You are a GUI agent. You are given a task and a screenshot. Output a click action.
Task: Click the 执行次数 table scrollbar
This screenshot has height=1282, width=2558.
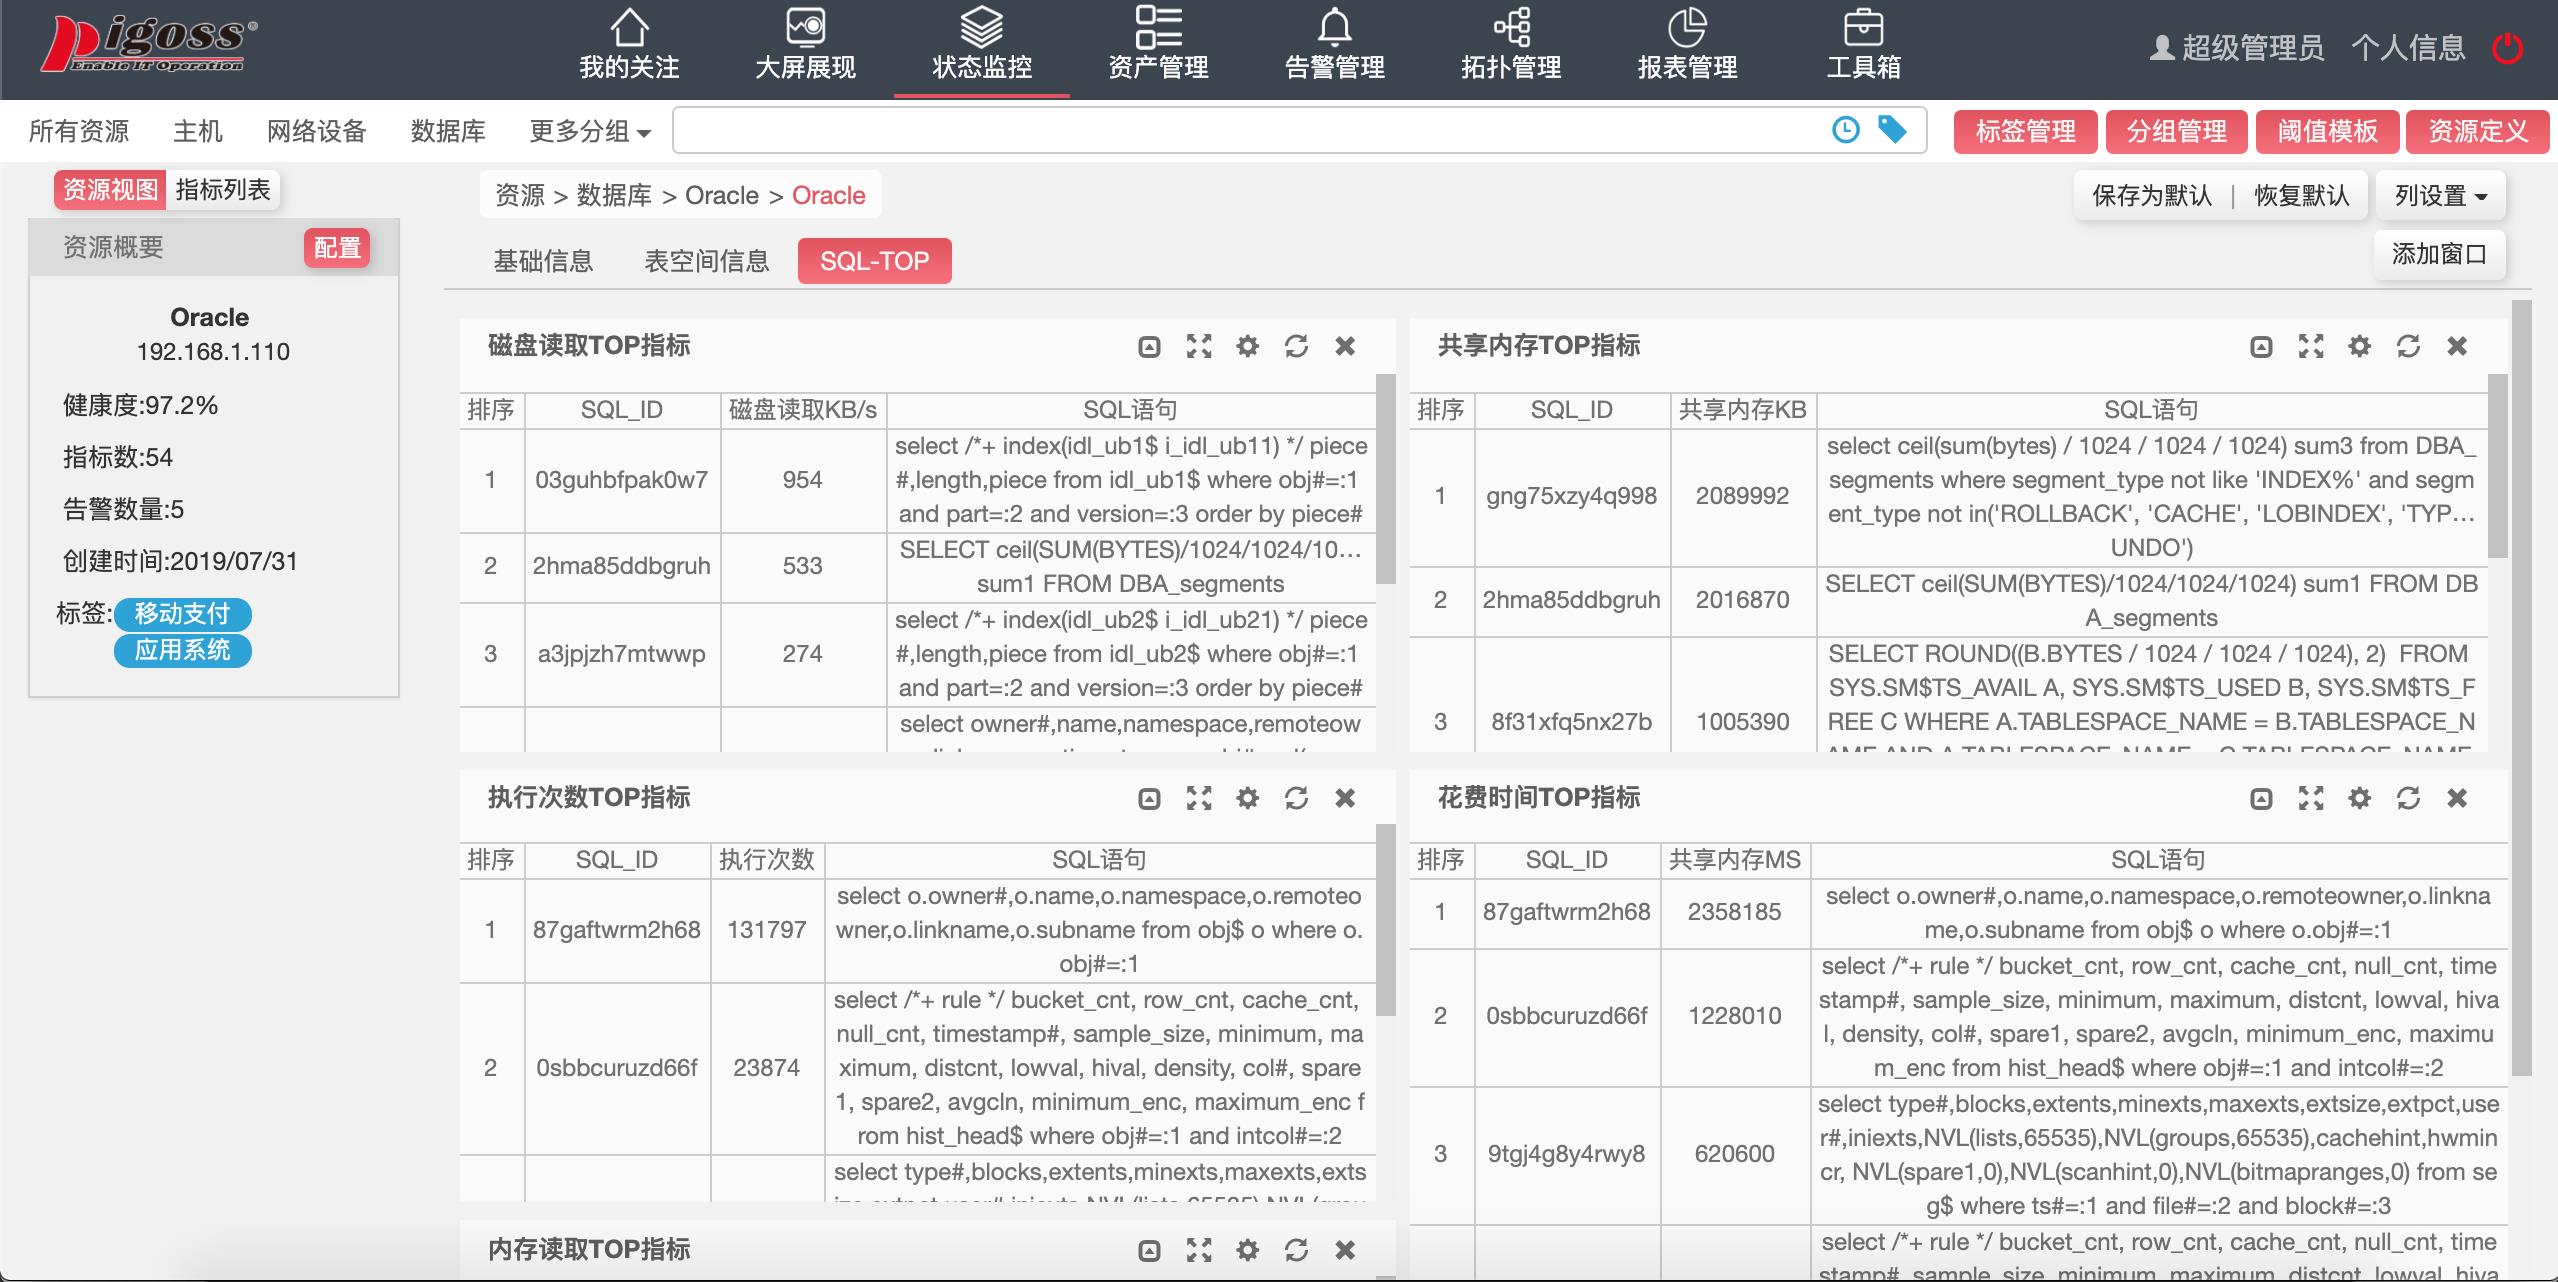1385,920
